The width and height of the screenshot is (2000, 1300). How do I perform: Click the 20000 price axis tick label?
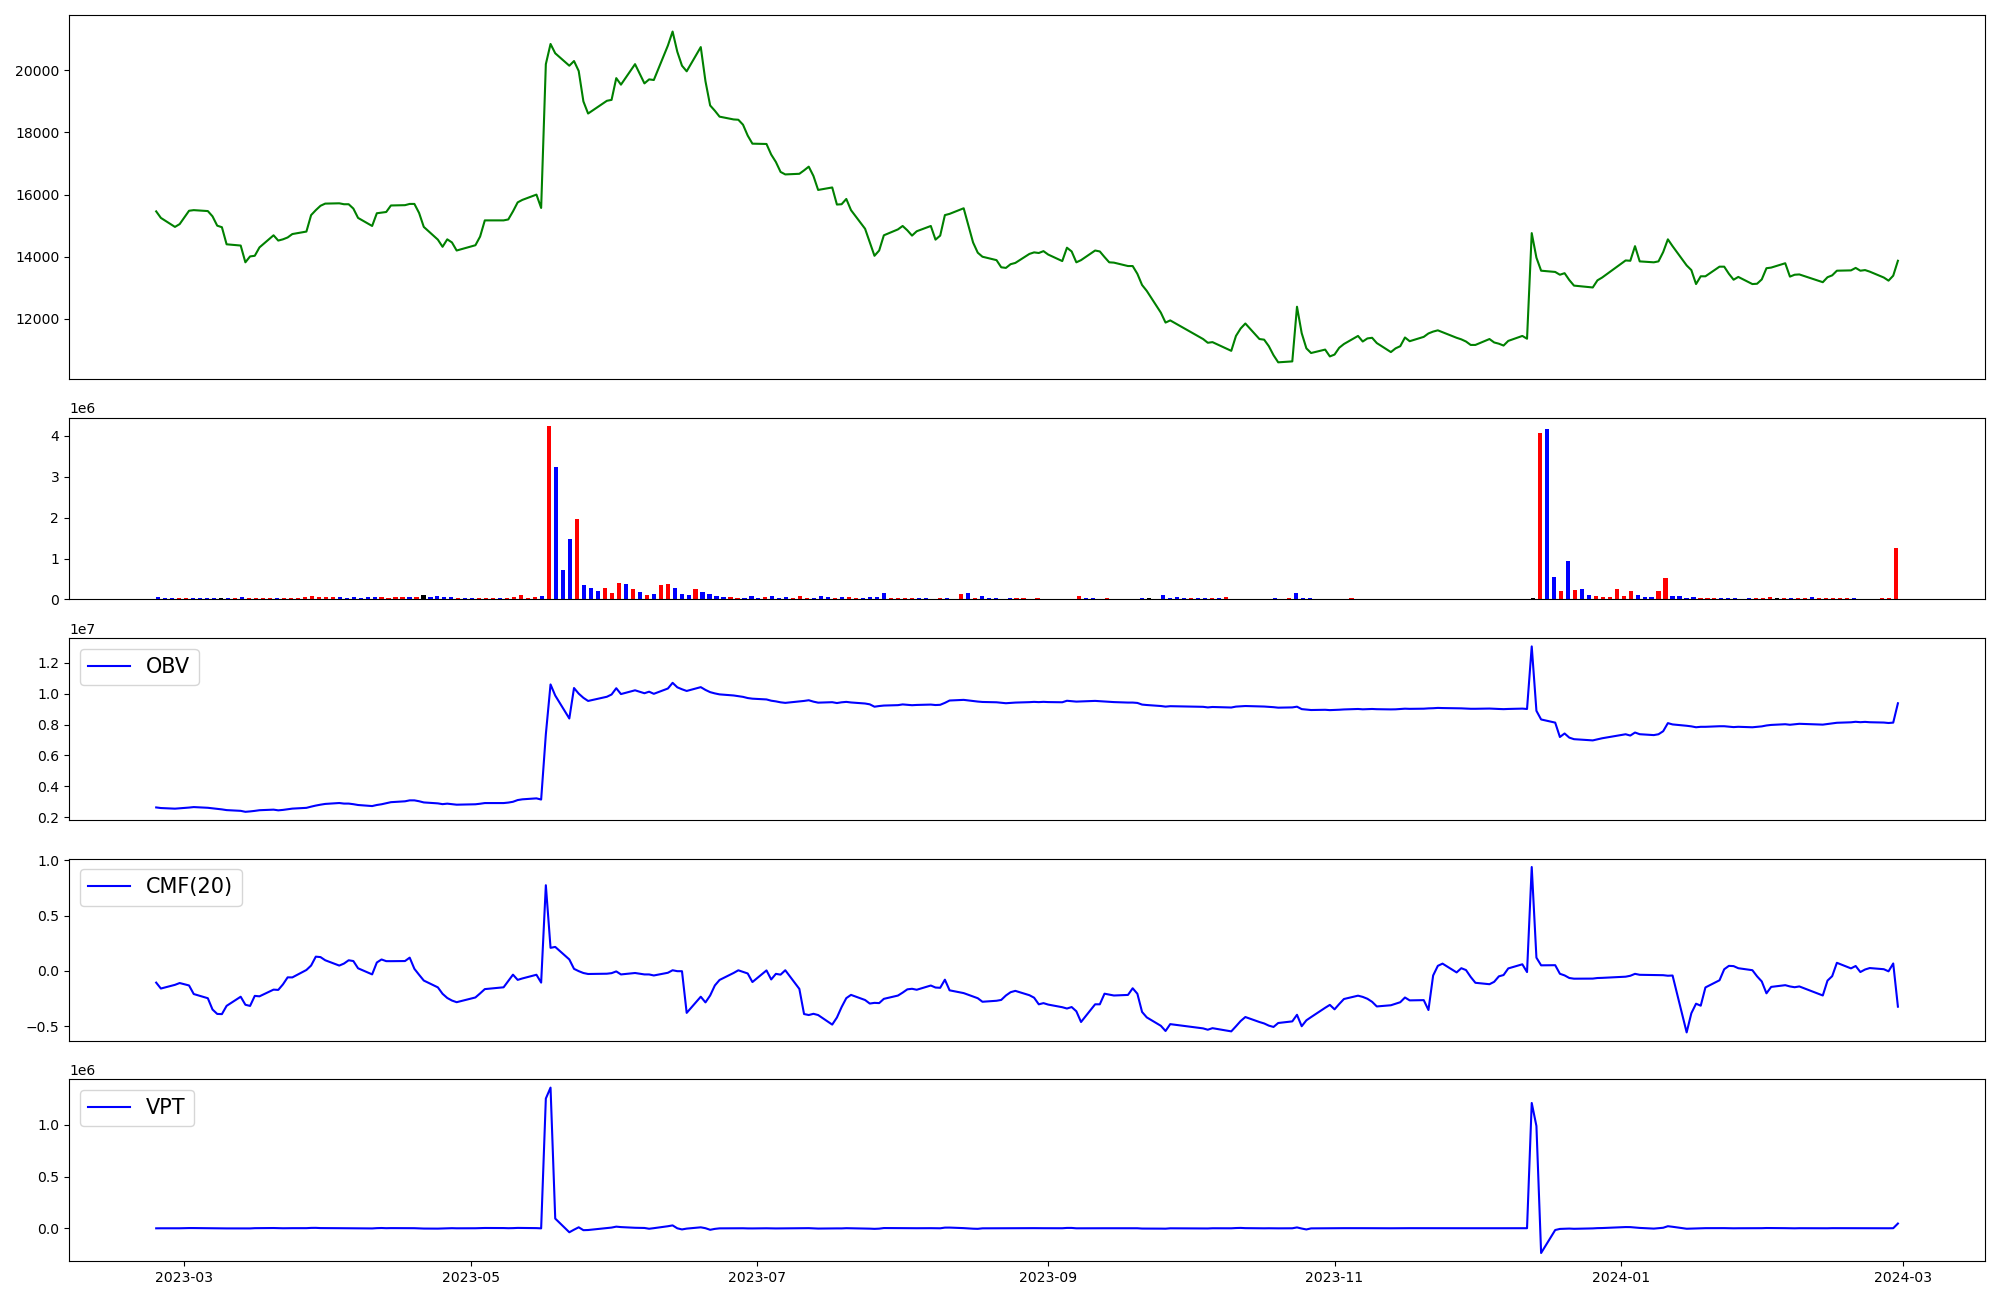(x=37, y=71)
